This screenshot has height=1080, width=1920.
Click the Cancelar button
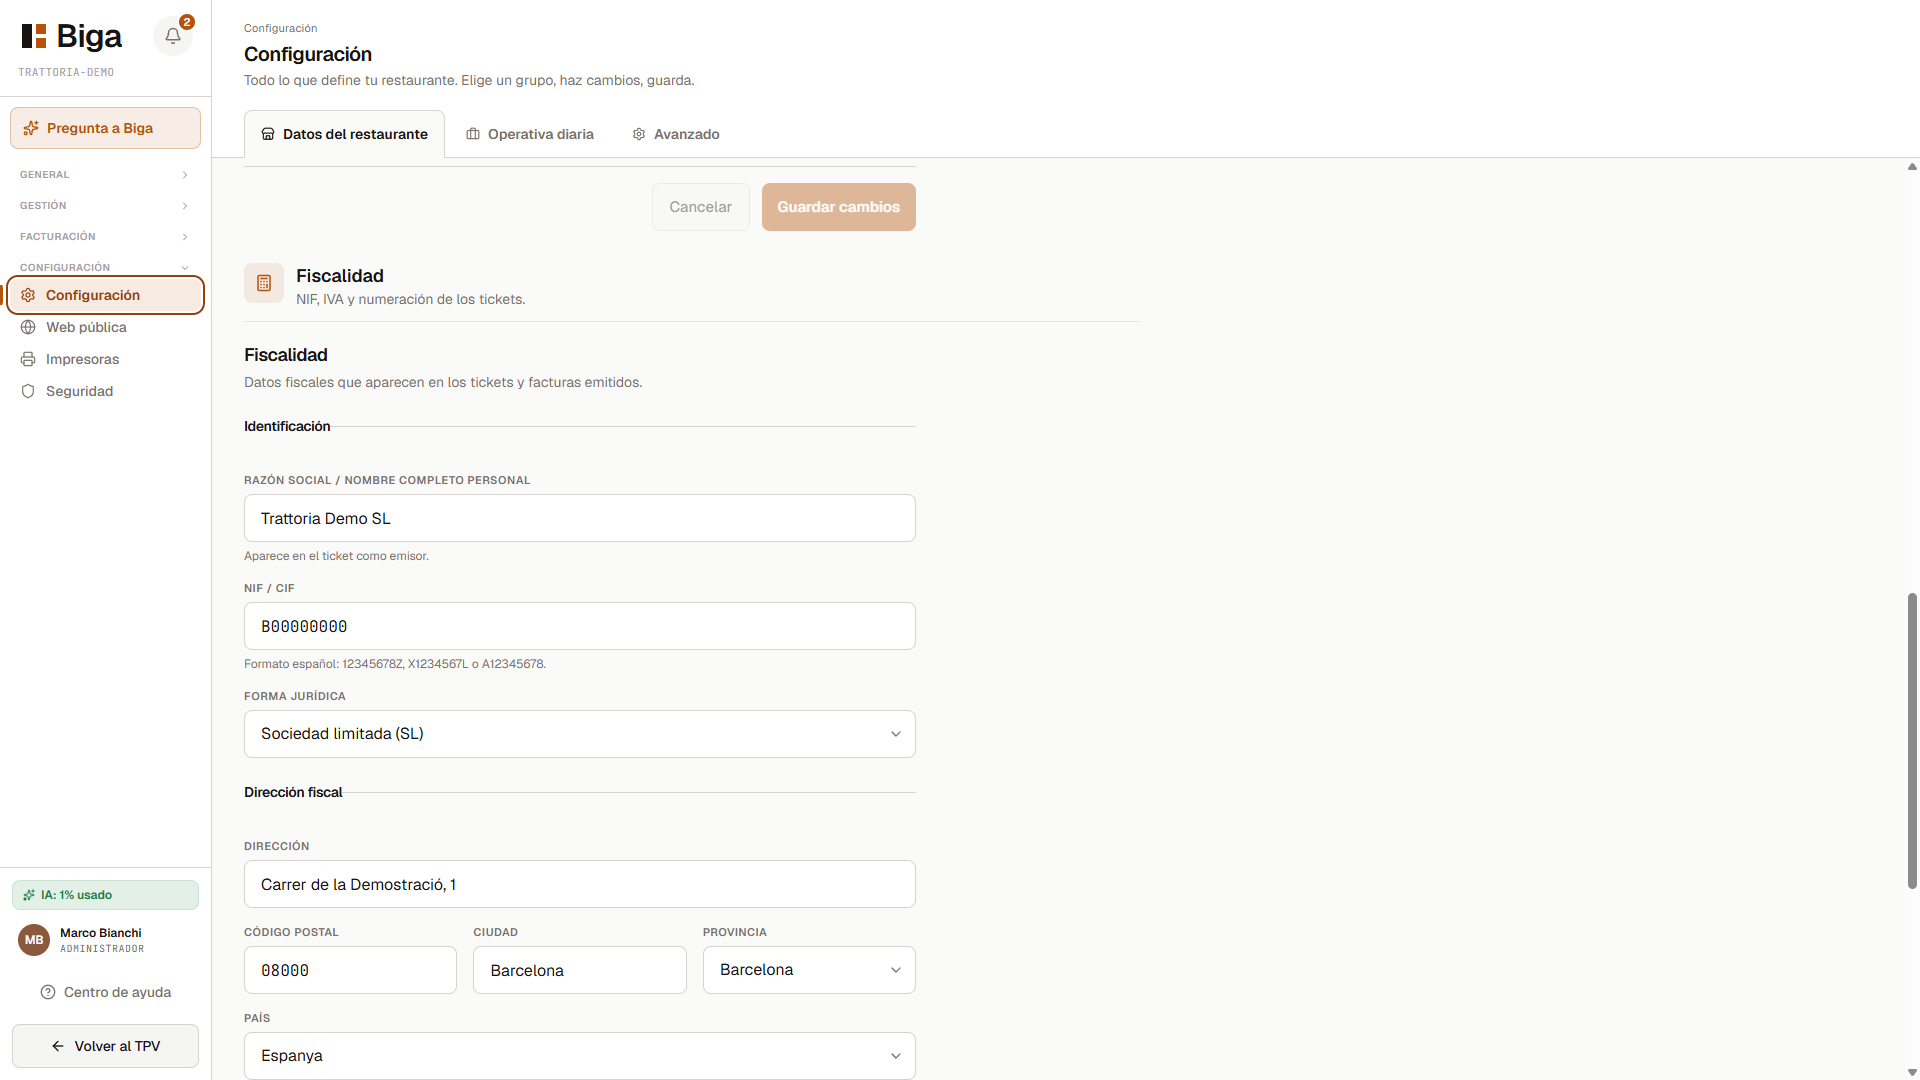(x=700, y=207)
